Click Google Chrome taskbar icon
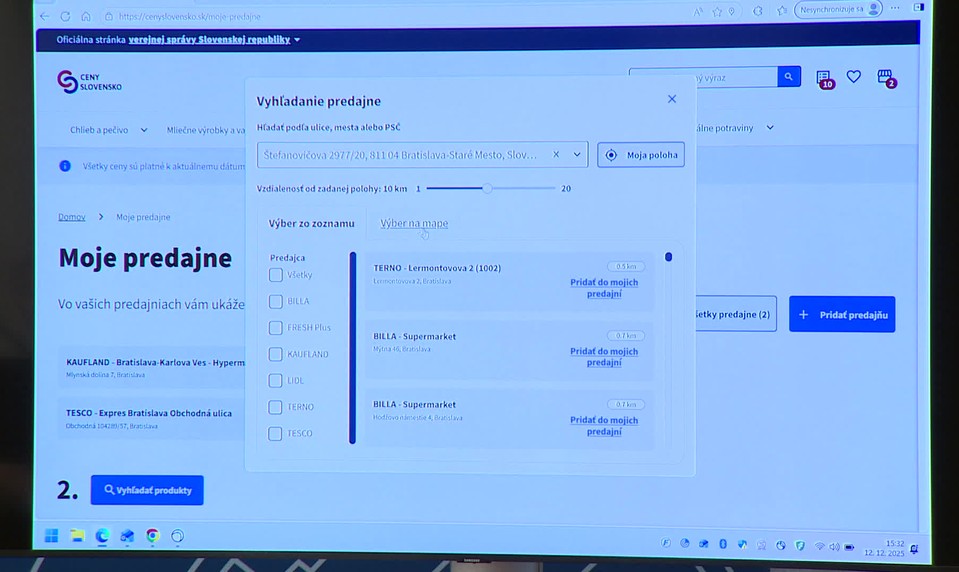The height and width of the screenshot is (572, 959). tap(152, 536)
